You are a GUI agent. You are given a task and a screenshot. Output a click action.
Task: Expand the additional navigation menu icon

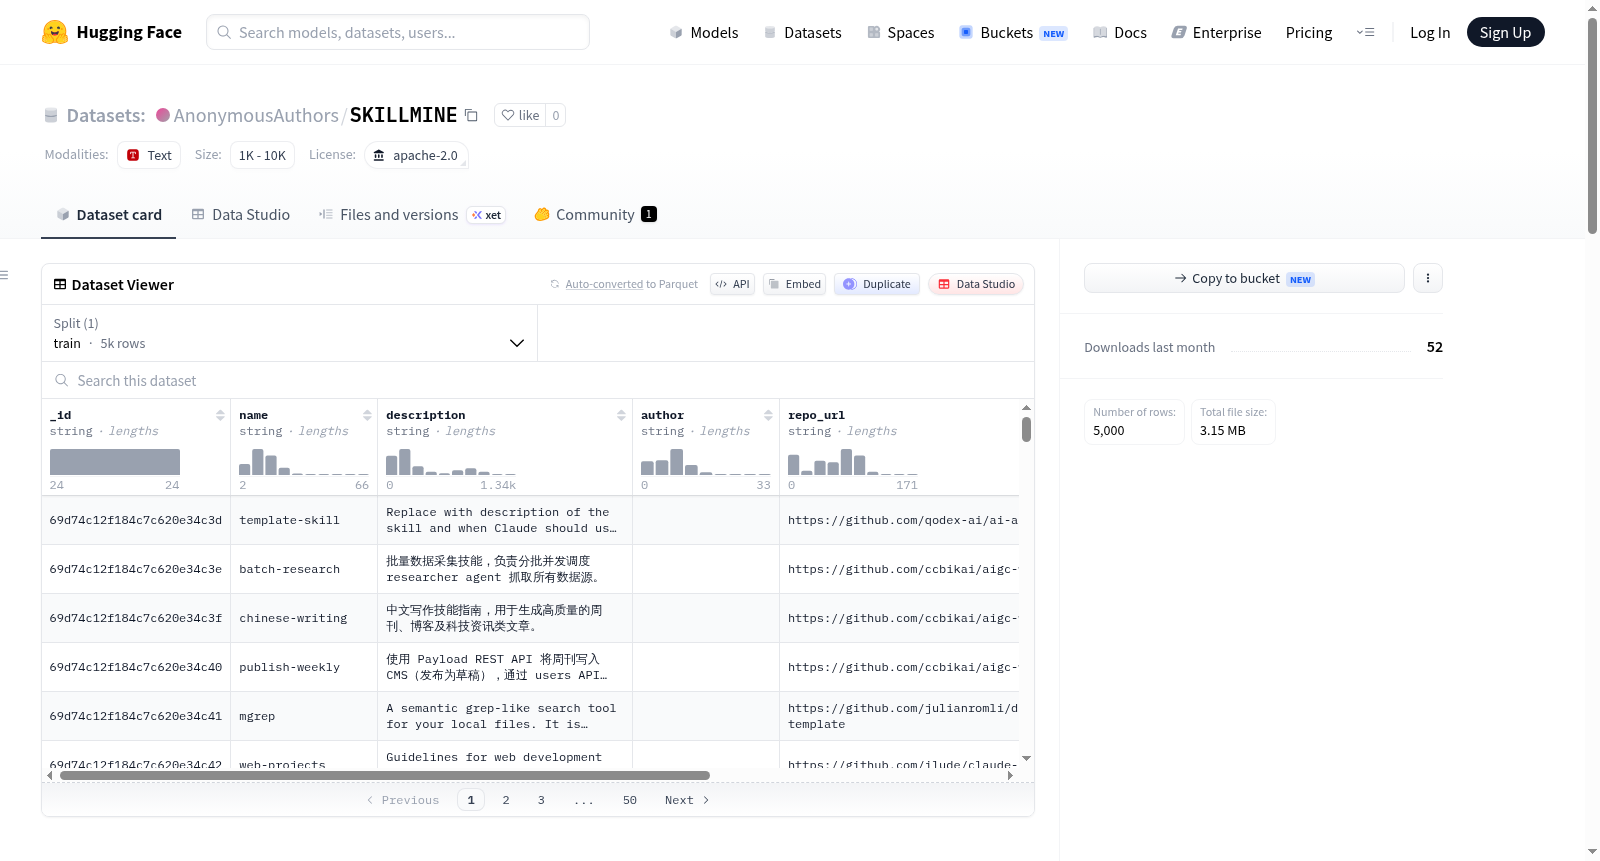1365,32
